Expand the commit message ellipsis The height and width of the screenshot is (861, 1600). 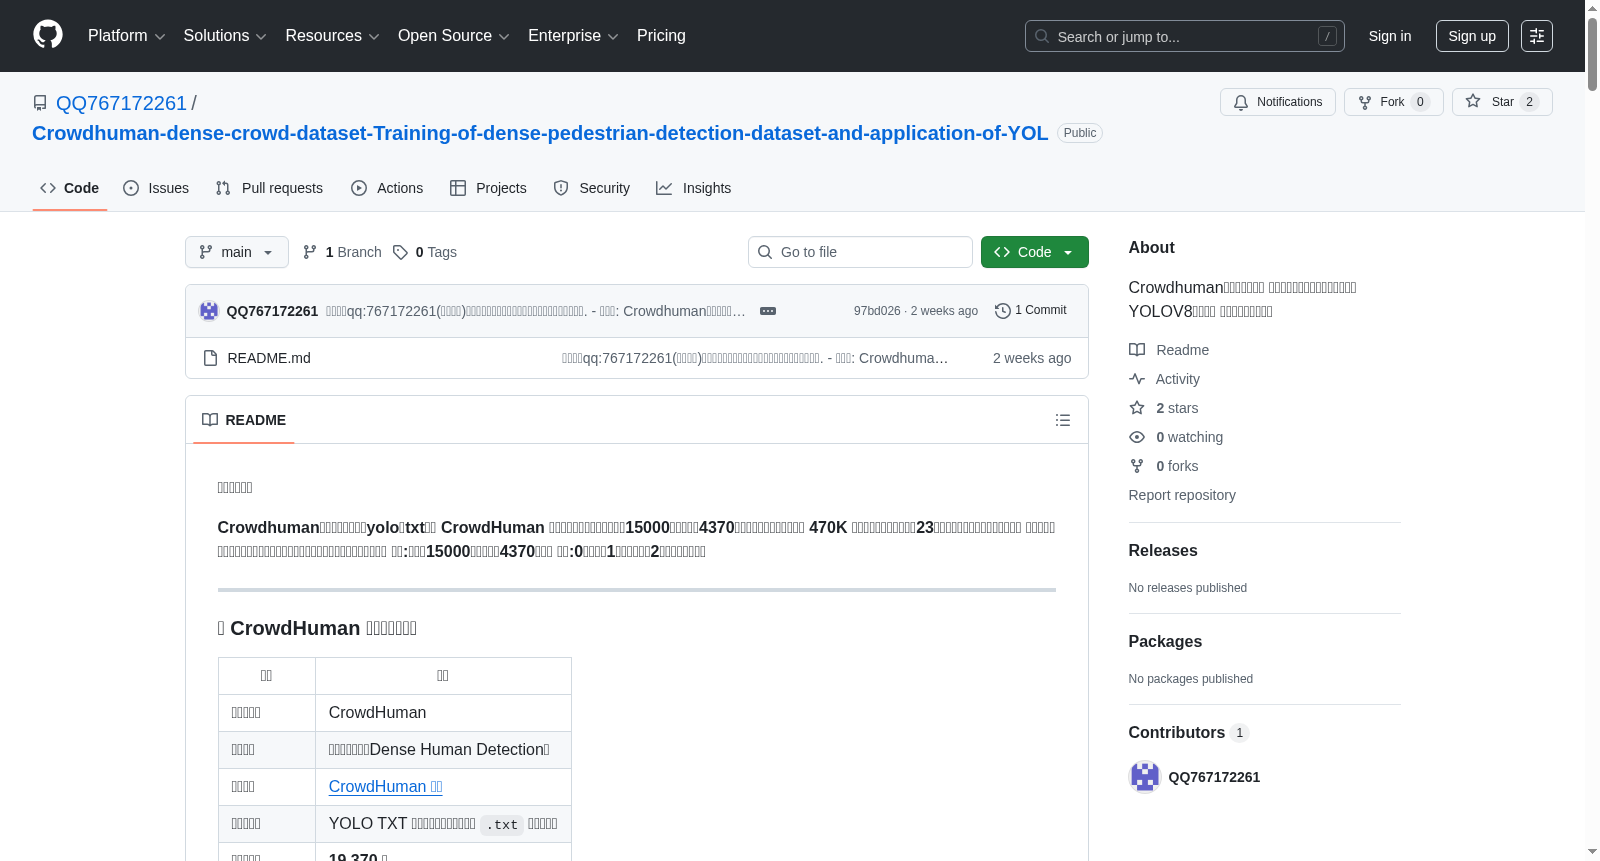click(768, 311)
